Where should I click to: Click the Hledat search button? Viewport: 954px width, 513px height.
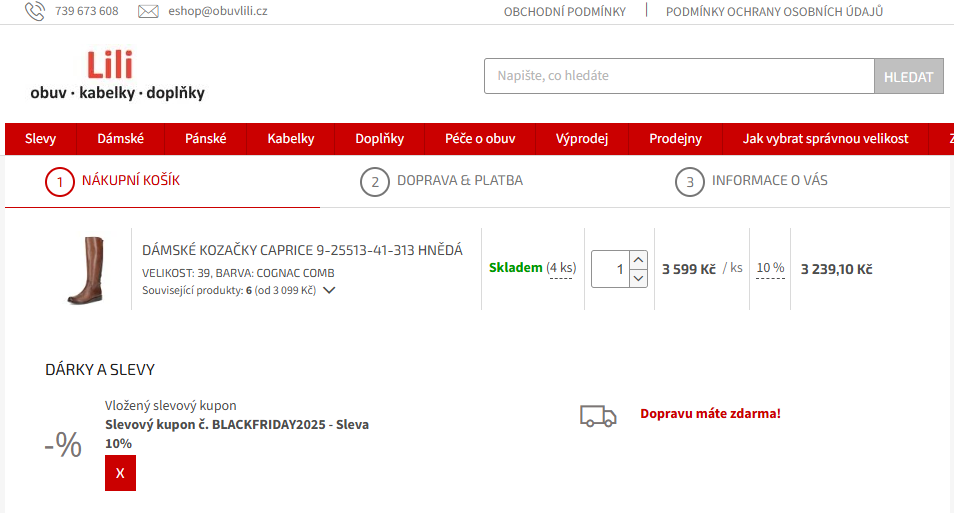point(908,77)
